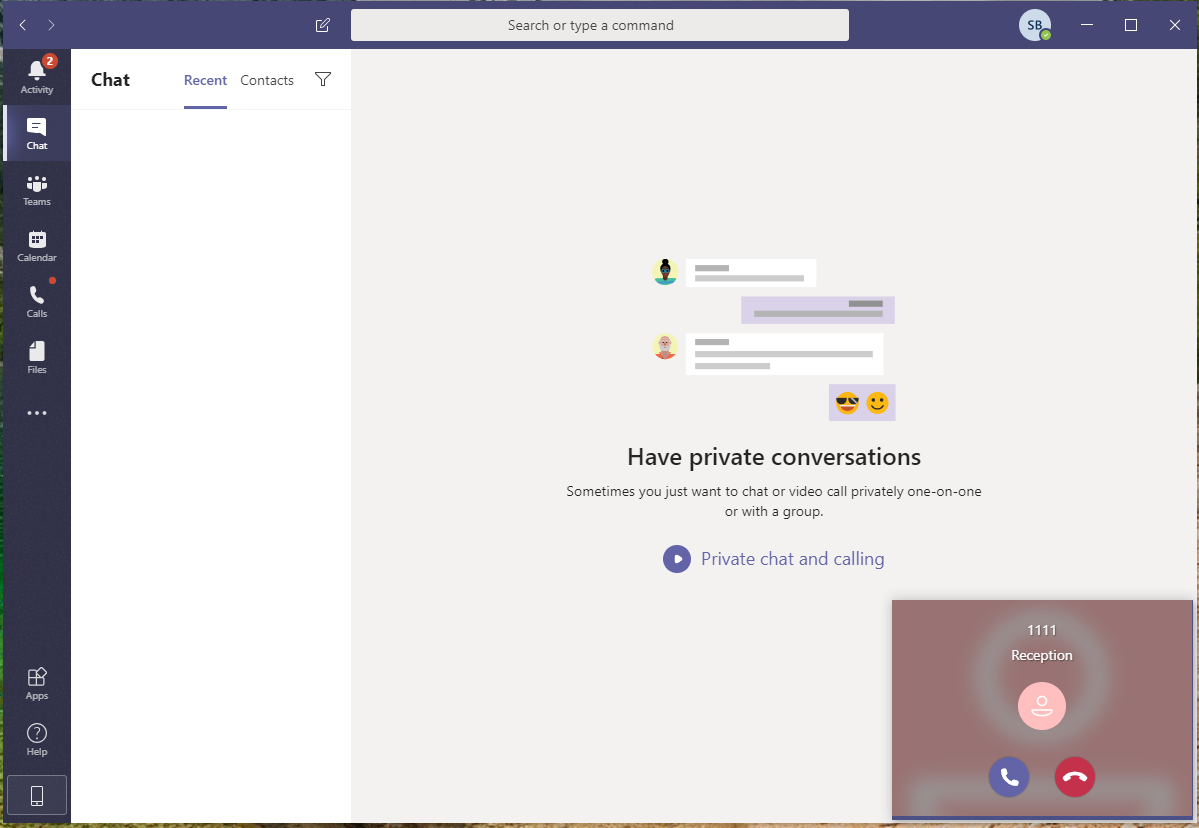1199x828 pixels.
Task: Open the SB profile avatar menu
Action: pos(1034,25)
